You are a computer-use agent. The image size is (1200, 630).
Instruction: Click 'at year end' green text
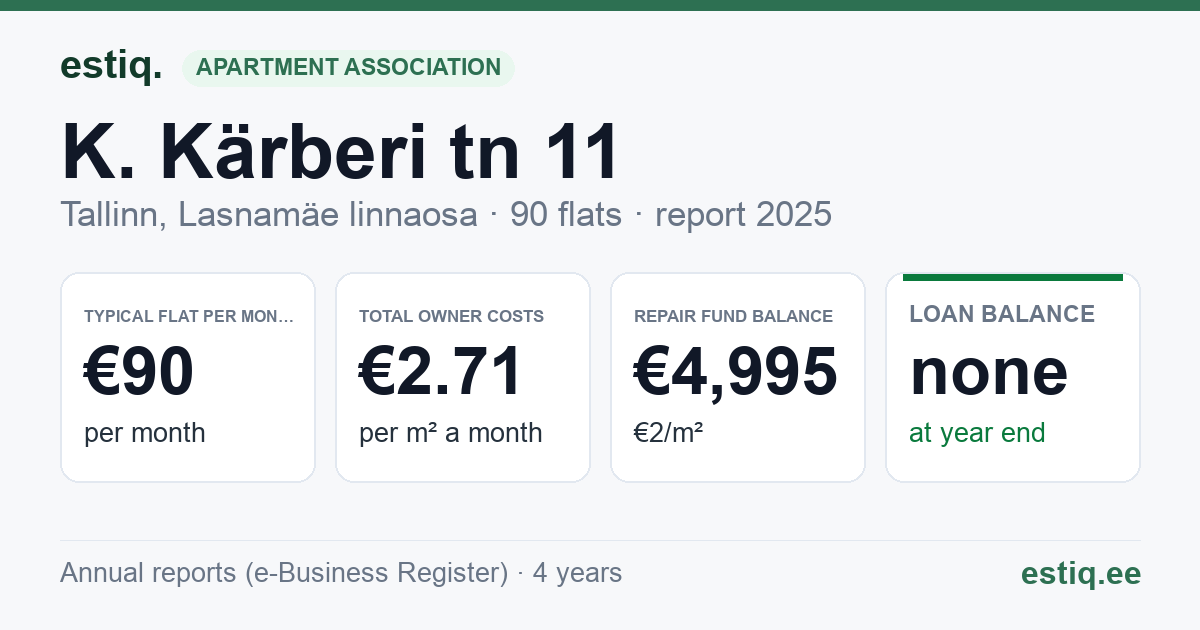[977, 433]
